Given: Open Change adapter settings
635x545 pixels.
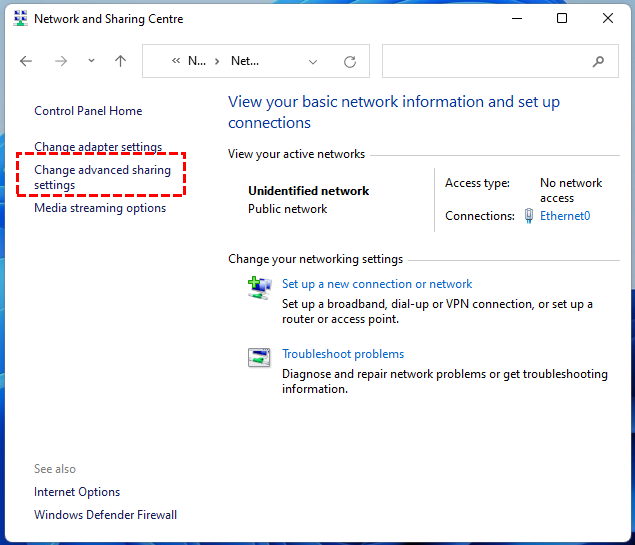Looking at the screenshot, I should (x=98, y=147).
